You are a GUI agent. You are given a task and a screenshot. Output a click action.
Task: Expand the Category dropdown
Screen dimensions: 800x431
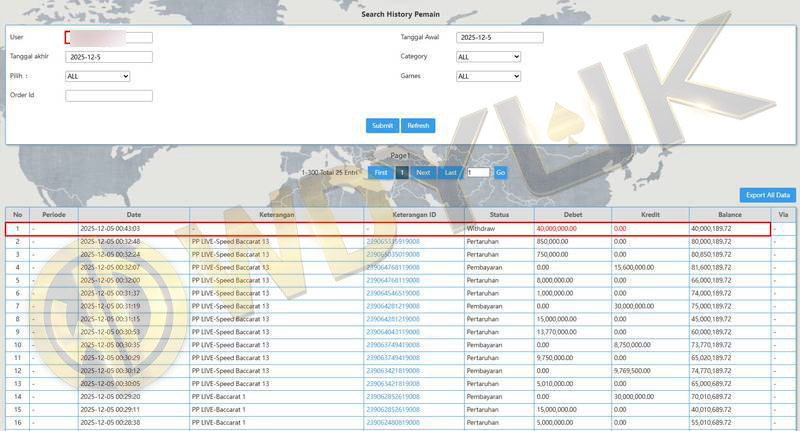[488, 57]
